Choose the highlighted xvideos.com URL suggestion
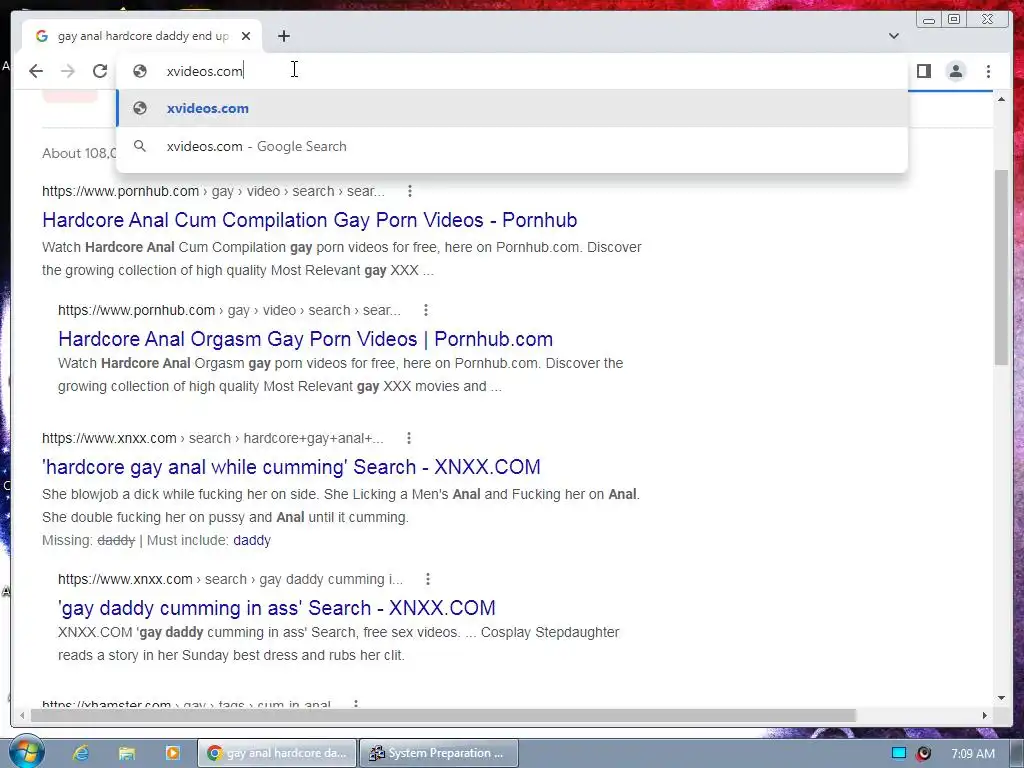The height and width of the screenshot is (768, 1024). coord(512,108)
